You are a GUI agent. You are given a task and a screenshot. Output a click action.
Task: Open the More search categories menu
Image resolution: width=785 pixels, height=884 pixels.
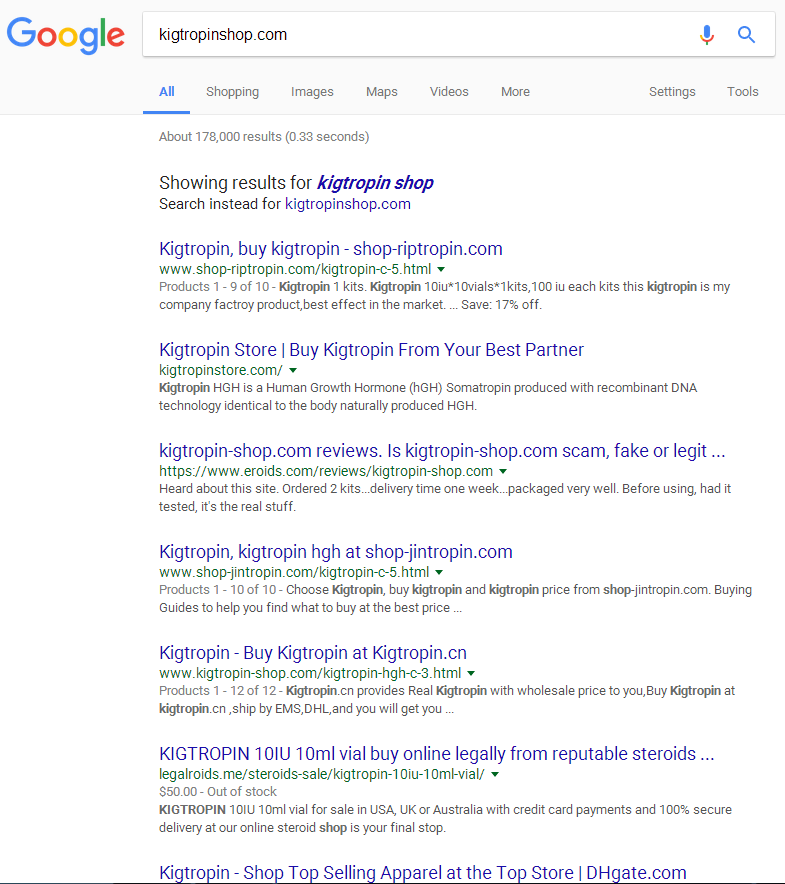pyautogui.click(x=515, y=91)
